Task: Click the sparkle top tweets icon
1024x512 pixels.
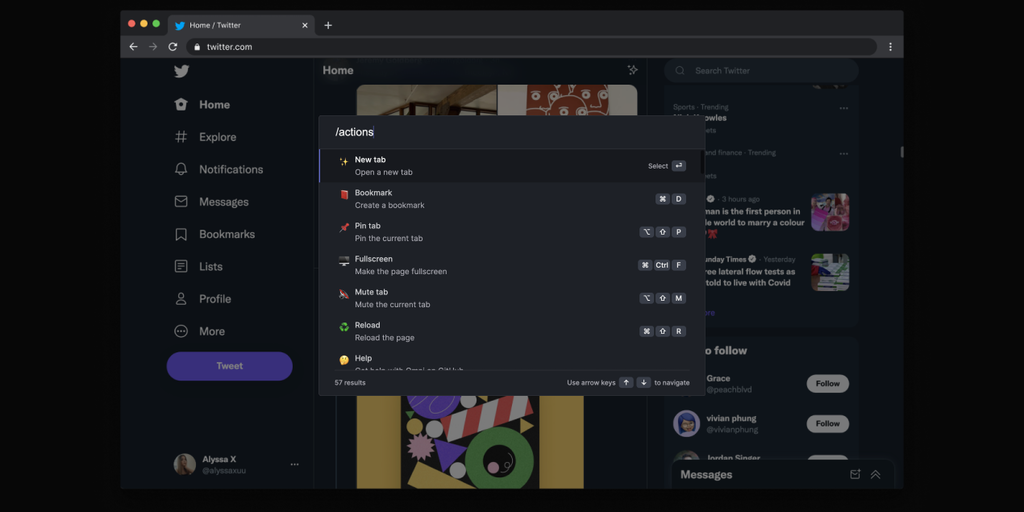Action: (632, 70)
